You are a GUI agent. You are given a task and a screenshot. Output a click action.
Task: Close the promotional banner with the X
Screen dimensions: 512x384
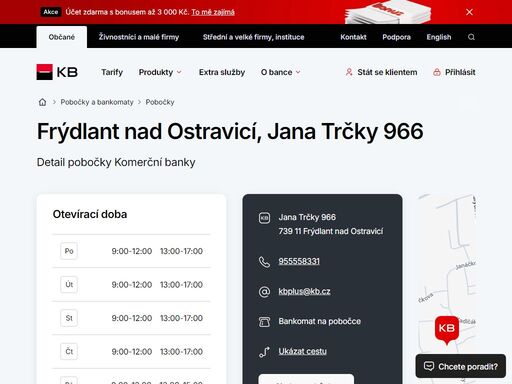click(x=469, y=12)
